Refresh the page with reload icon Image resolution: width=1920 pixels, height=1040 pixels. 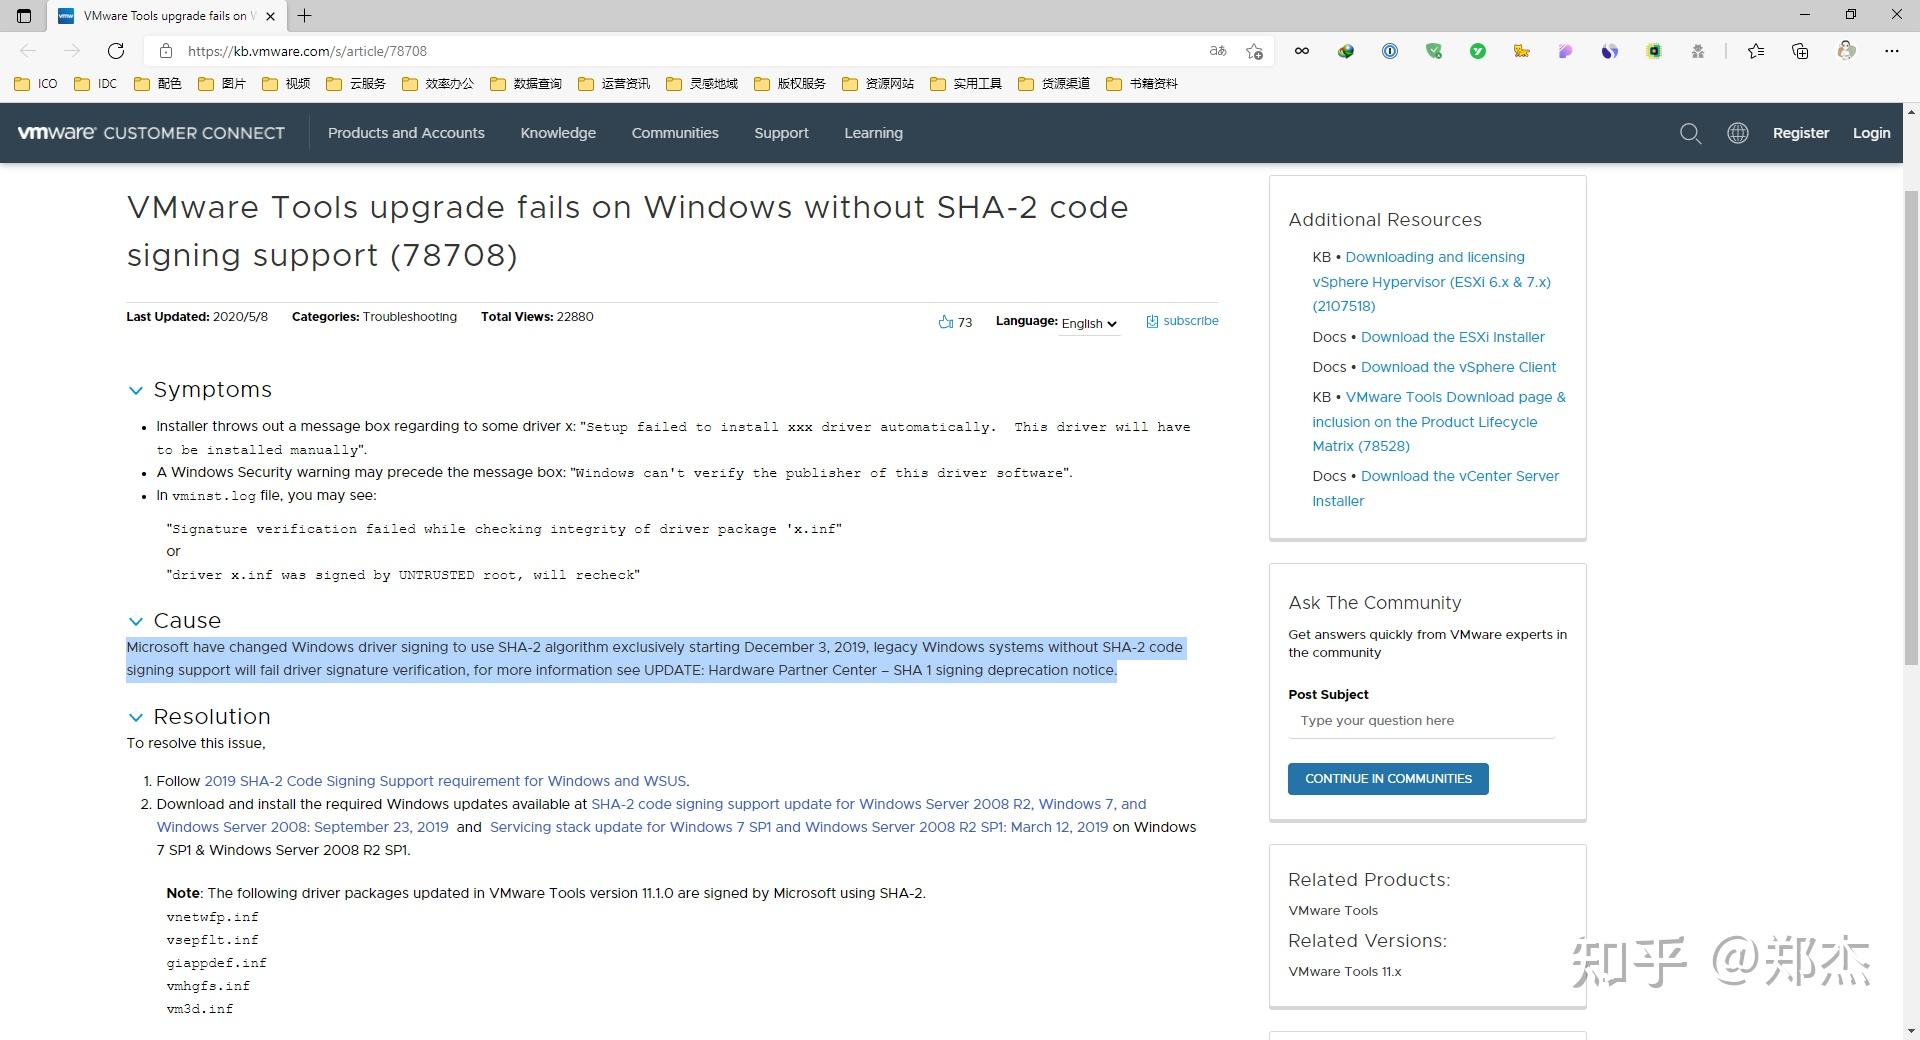point(116,51)
